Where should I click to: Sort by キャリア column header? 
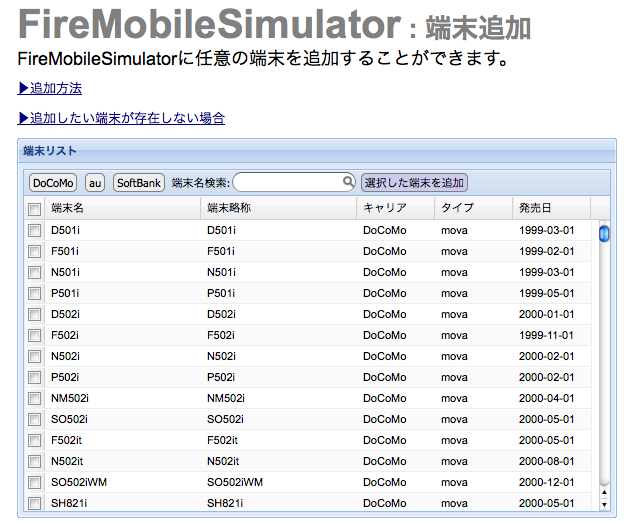click(x=396, y=208)
